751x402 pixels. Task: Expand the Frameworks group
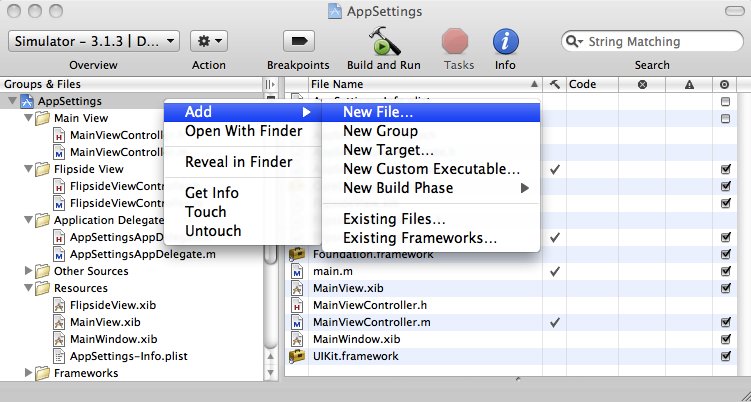click(x=28, y=373)
